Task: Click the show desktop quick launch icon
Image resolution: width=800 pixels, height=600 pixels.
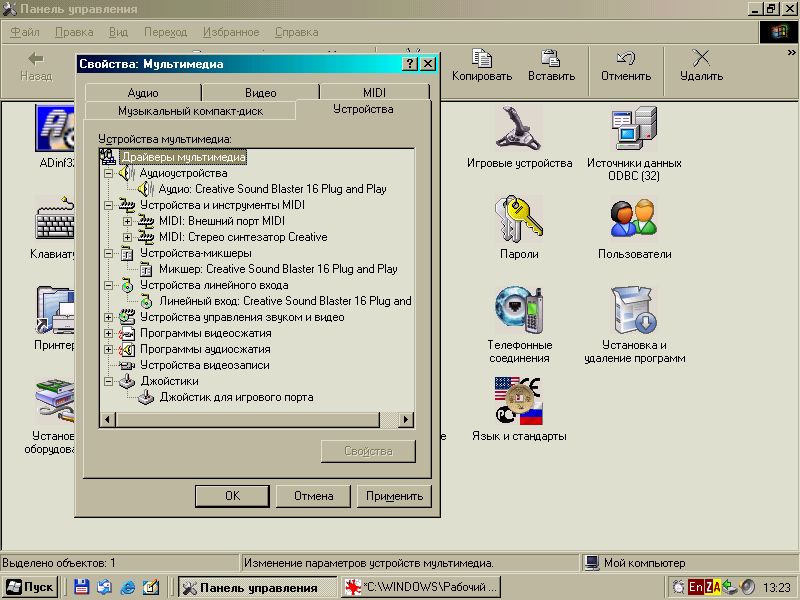Action: tap(151, 587)
